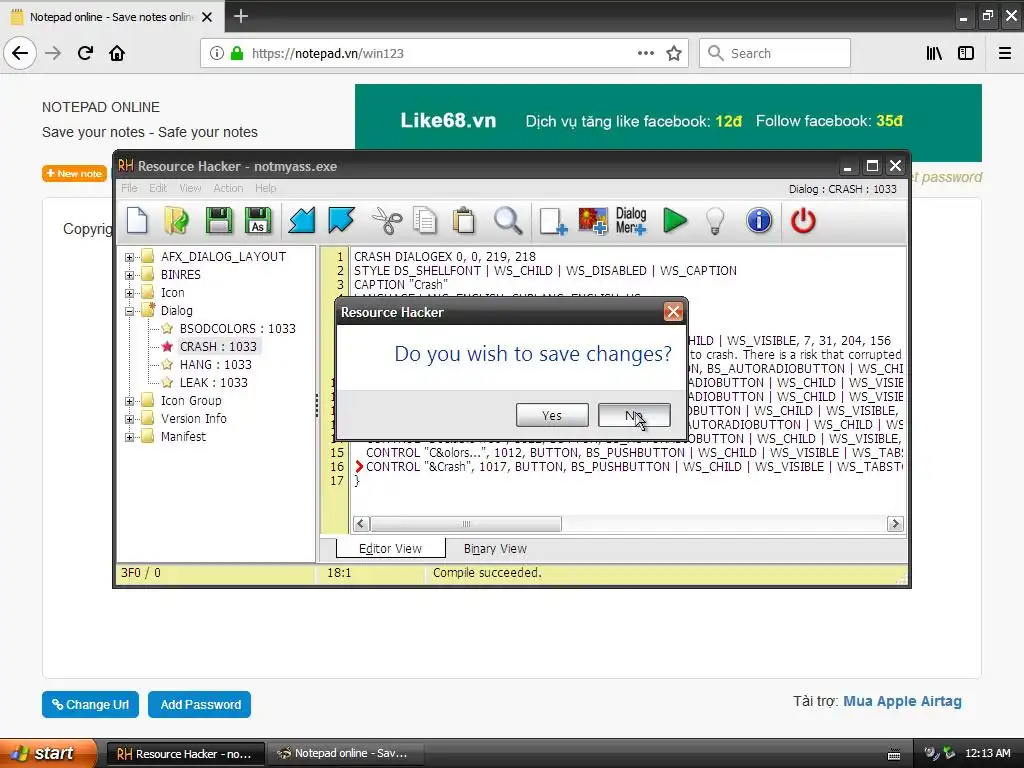Click the Save As floppy icon

pos(258,221)
